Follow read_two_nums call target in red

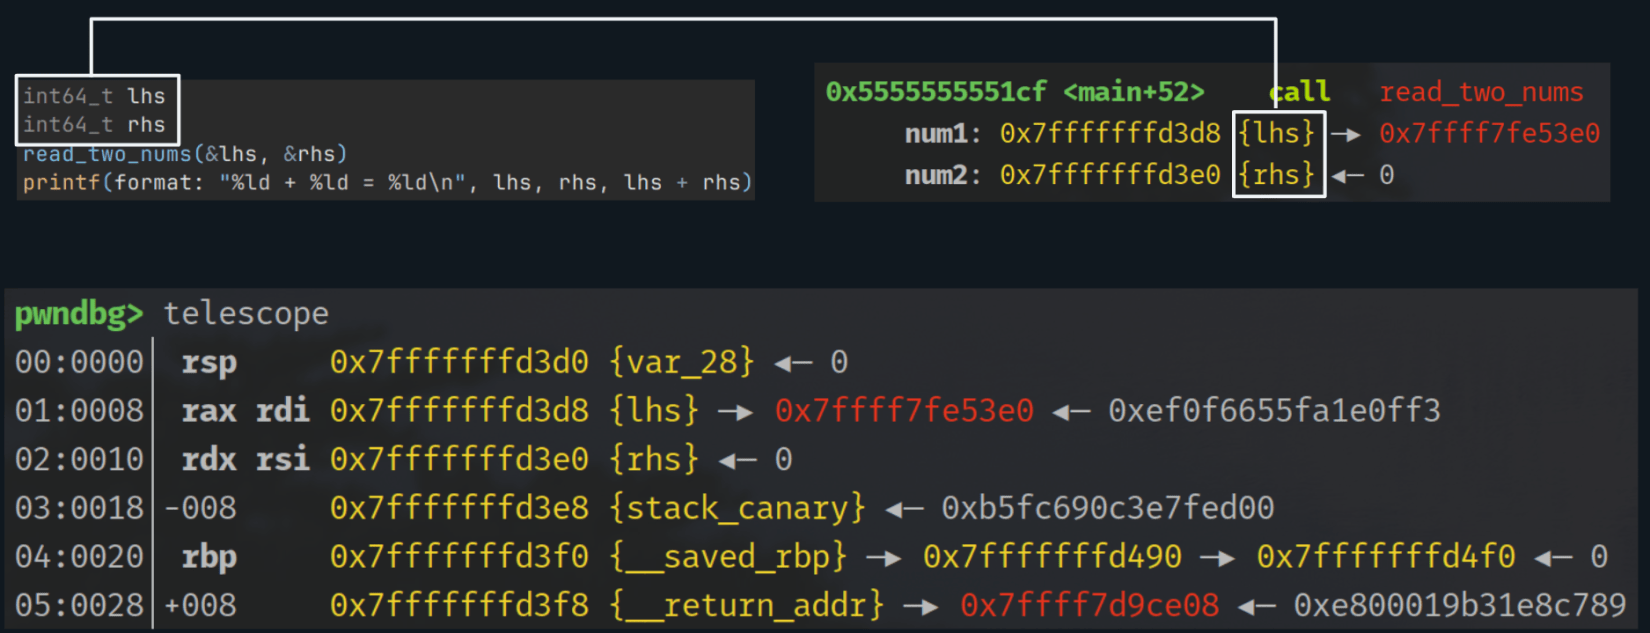pyautogui.click(x=1481, y=92)
